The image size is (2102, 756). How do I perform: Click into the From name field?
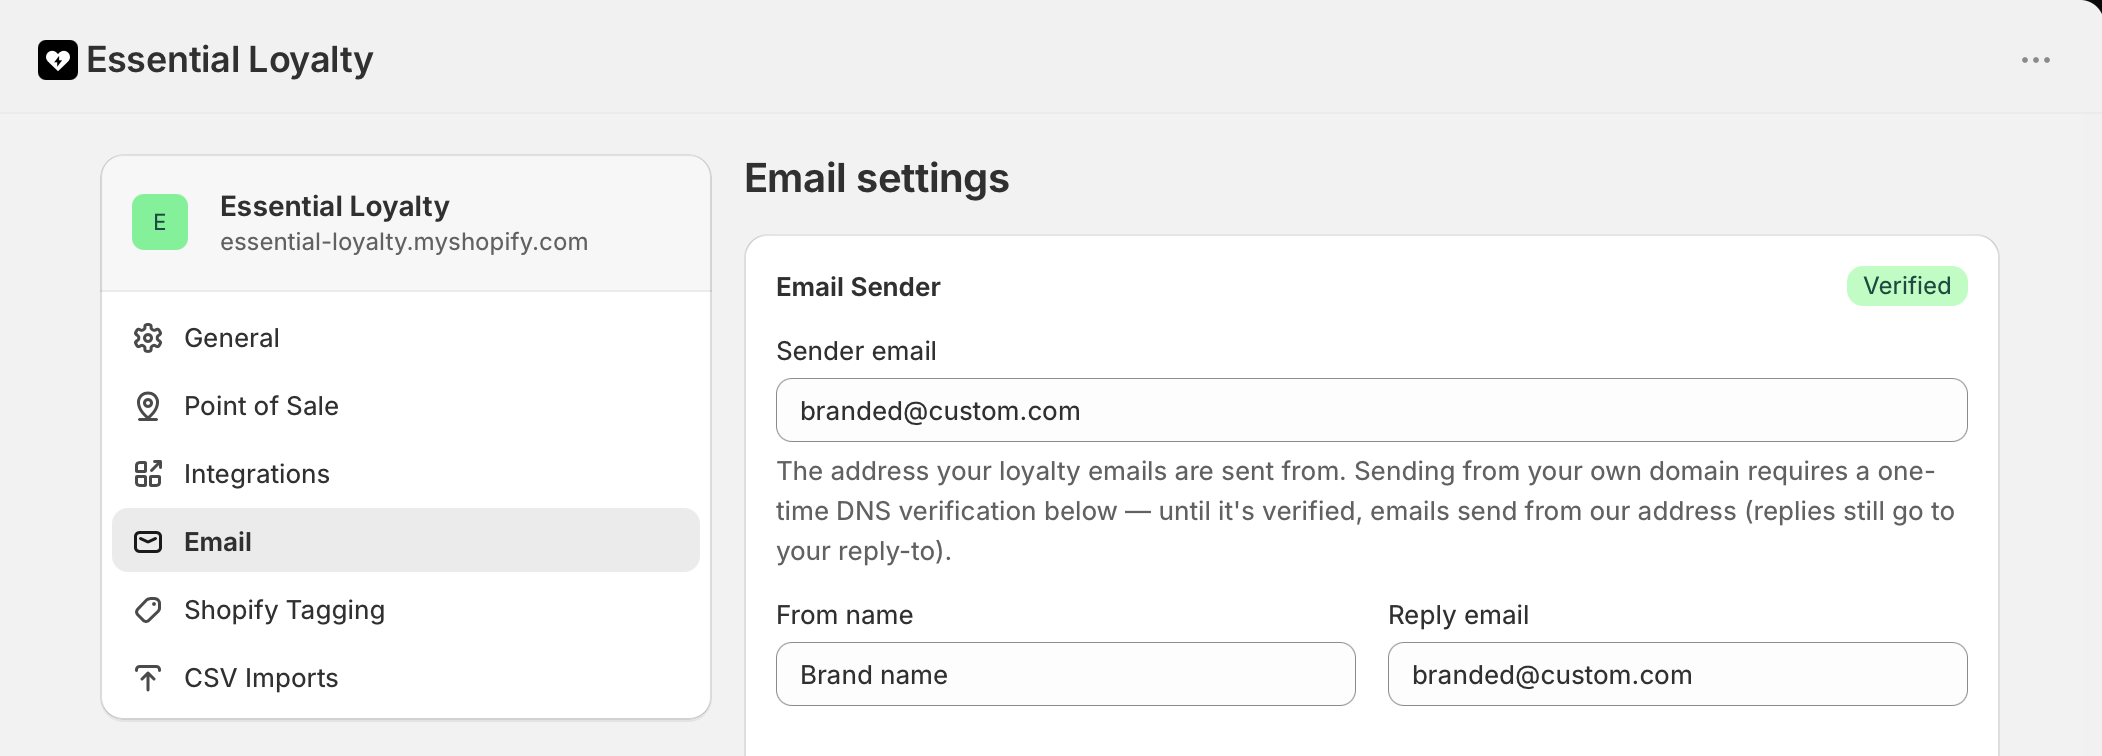[x=1066, y=674]
